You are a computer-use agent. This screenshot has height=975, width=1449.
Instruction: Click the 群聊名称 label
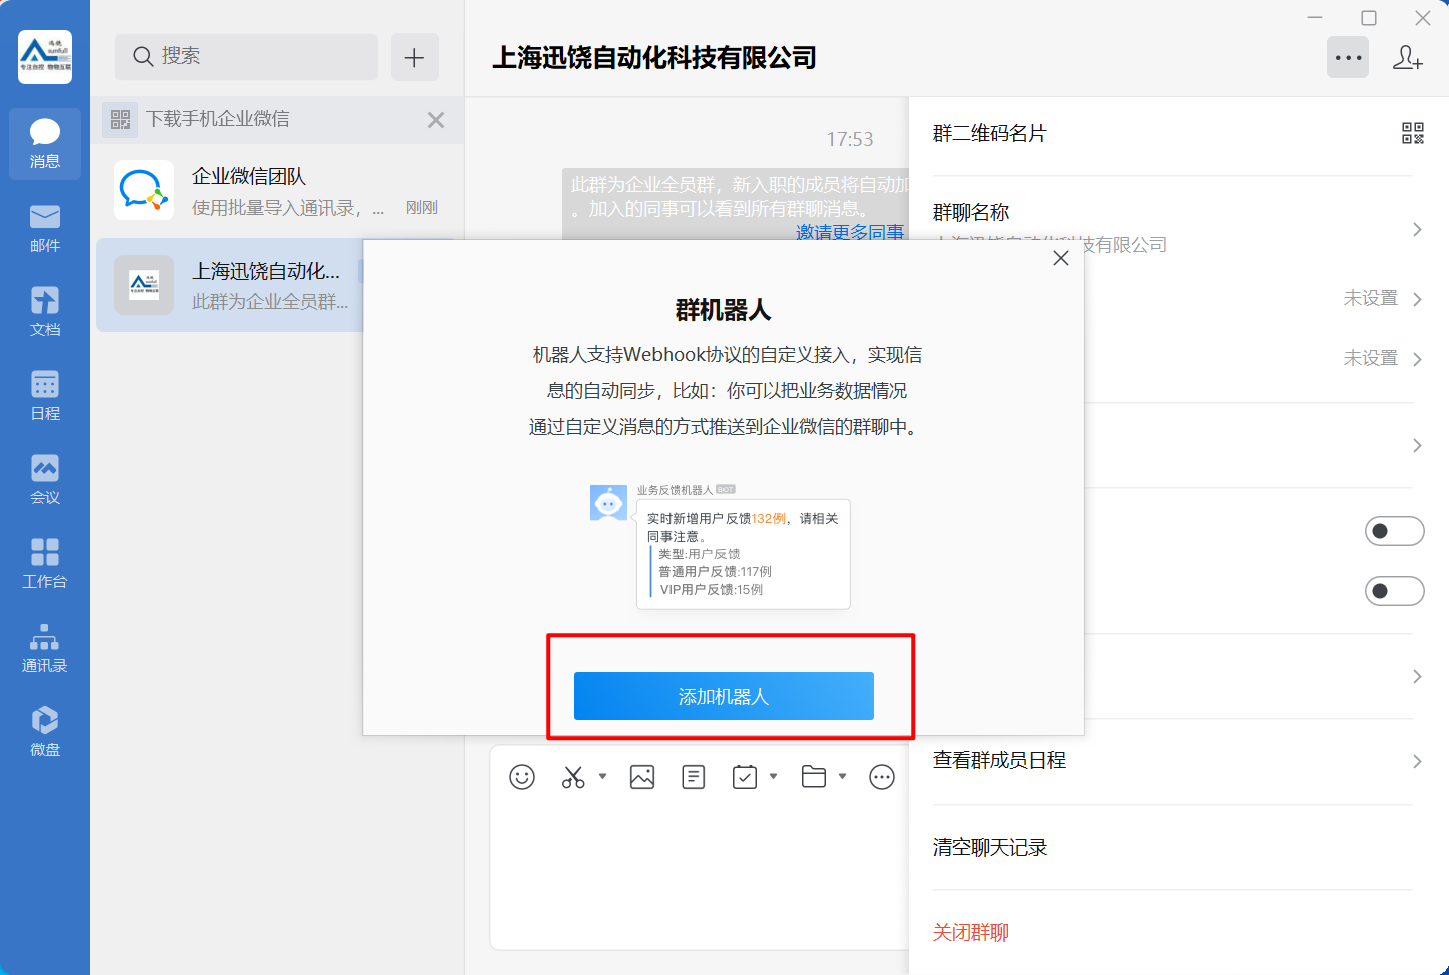pyautogui.click(x=971, y=212)
